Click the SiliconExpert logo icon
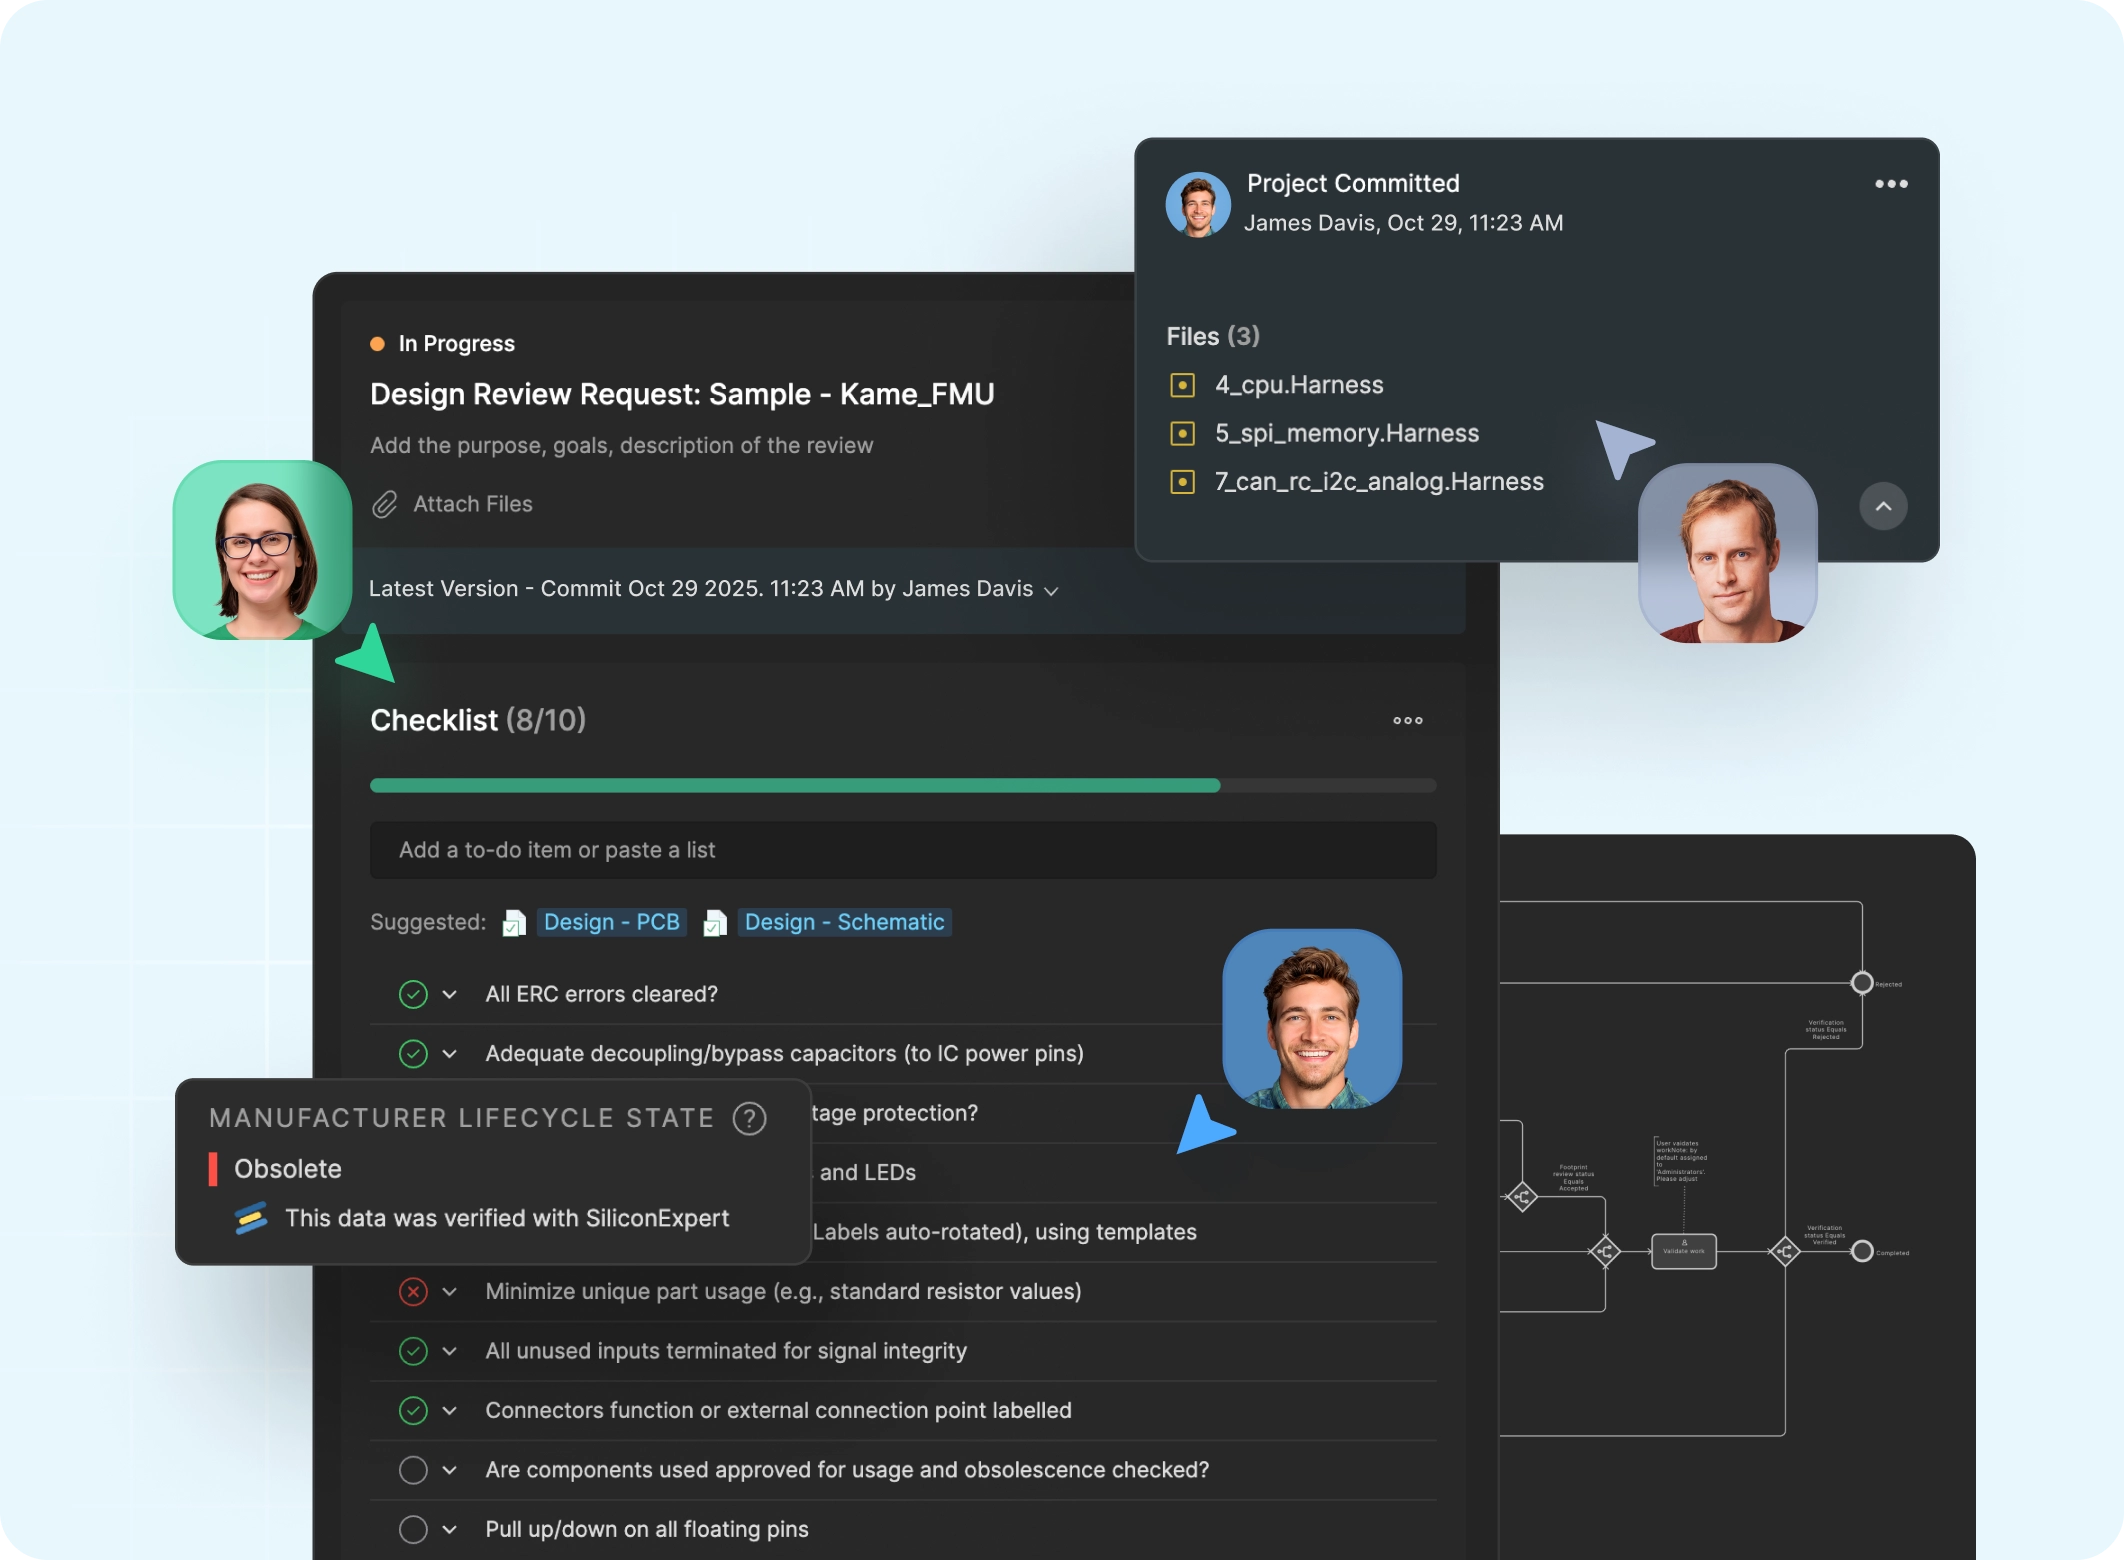2124x1560 pixels. 251,1218
